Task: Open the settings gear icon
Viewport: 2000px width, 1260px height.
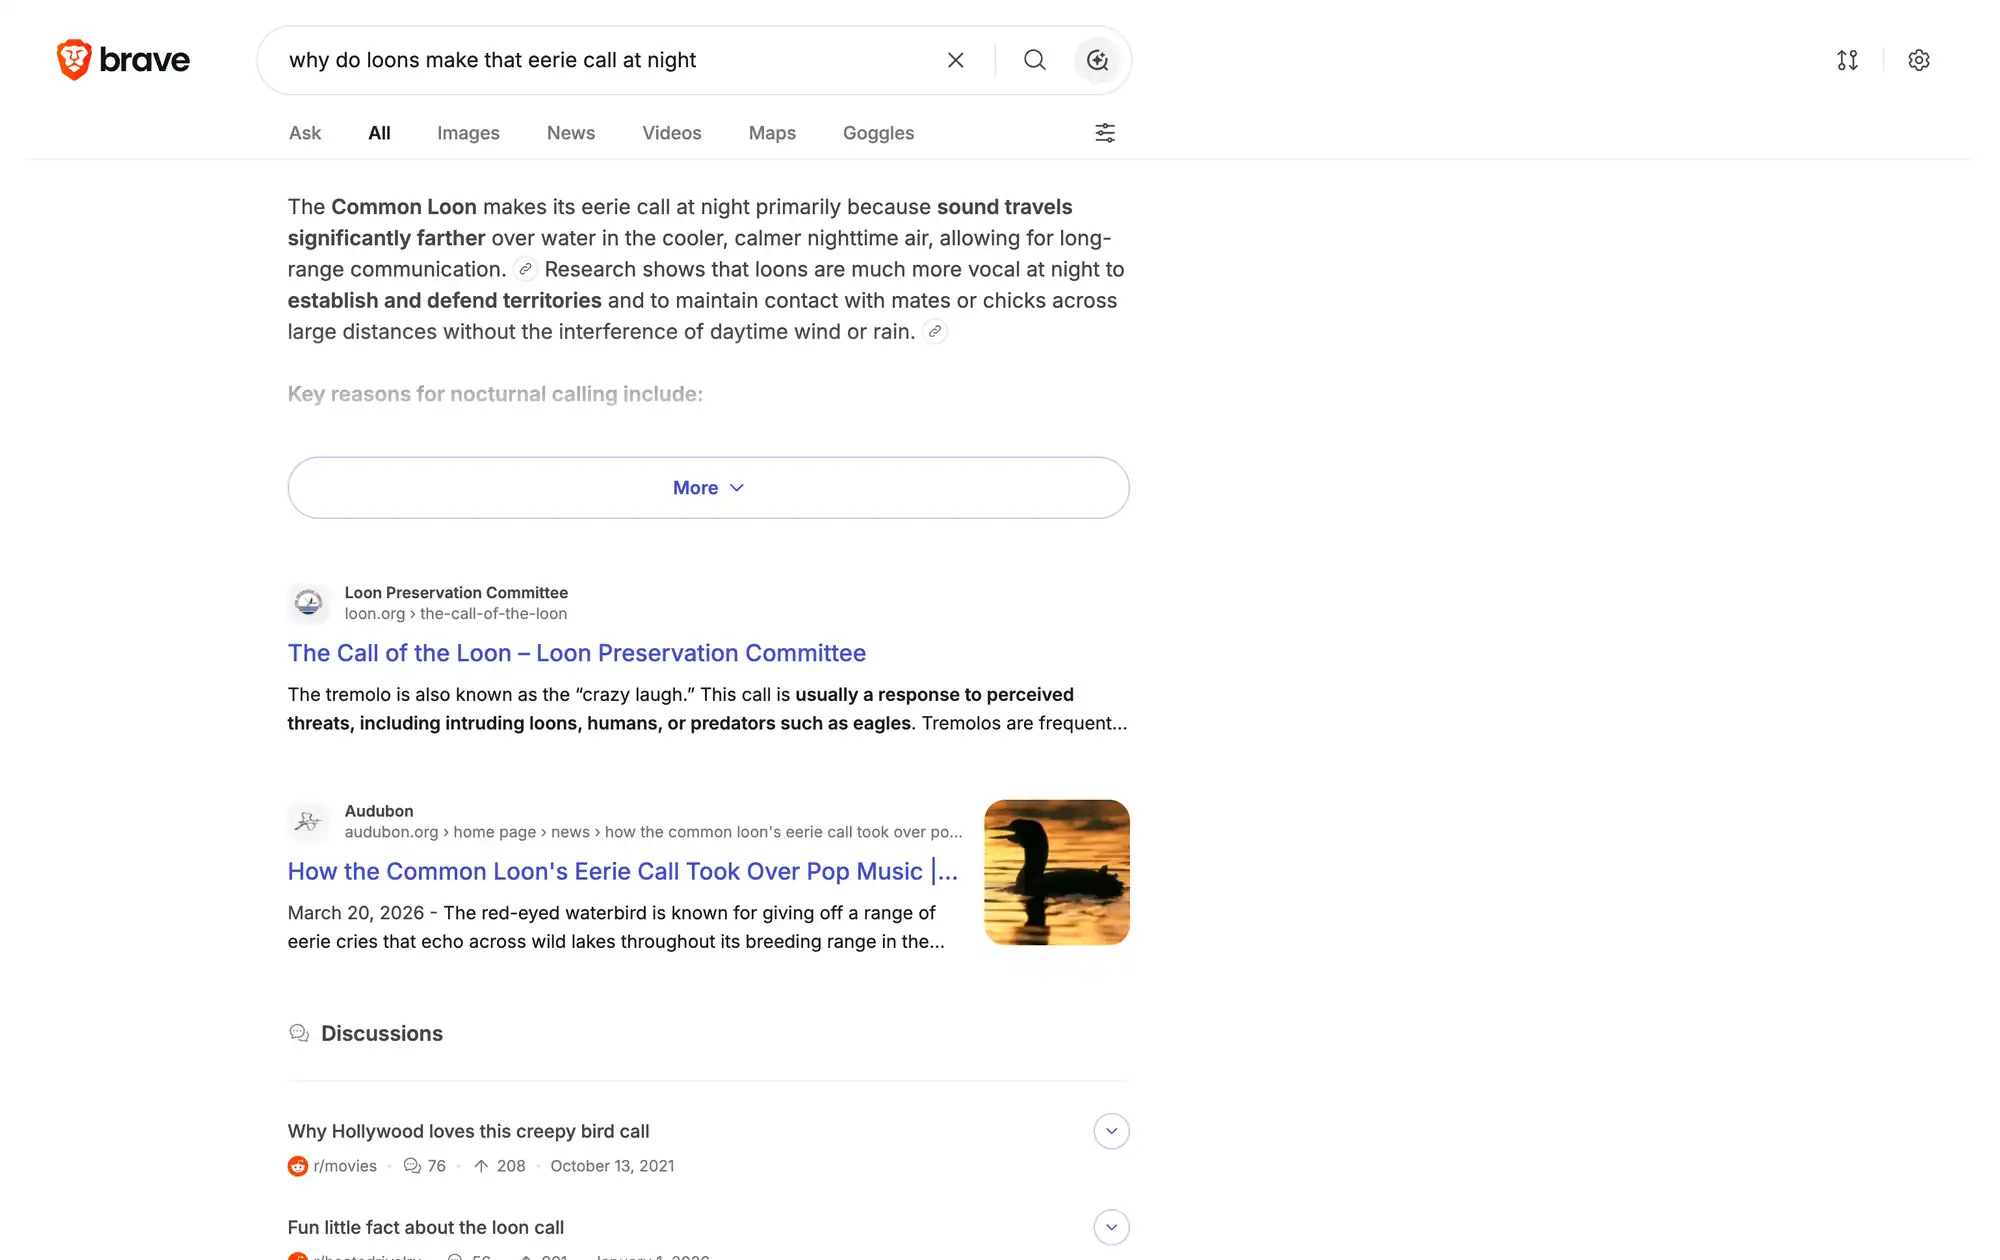Action: pyautogui.click(x=1919, y=60)
